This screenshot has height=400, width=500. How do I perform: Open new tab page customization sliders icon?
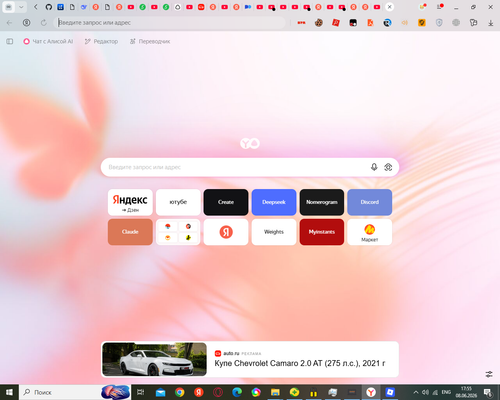click(x=489, y=374)
